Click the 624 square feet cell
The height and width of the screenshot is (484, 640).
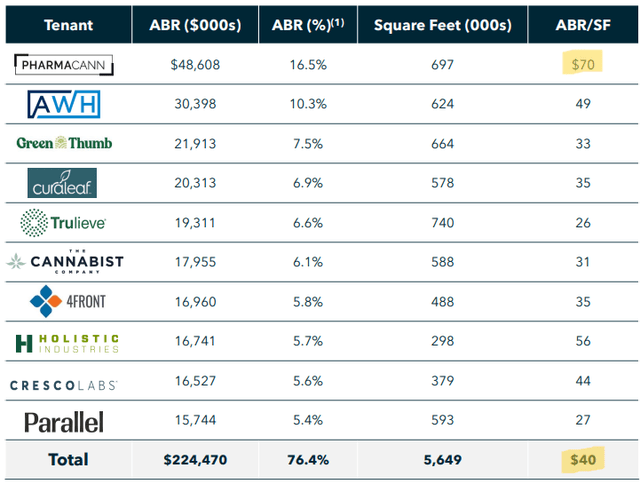click(442, 104)
